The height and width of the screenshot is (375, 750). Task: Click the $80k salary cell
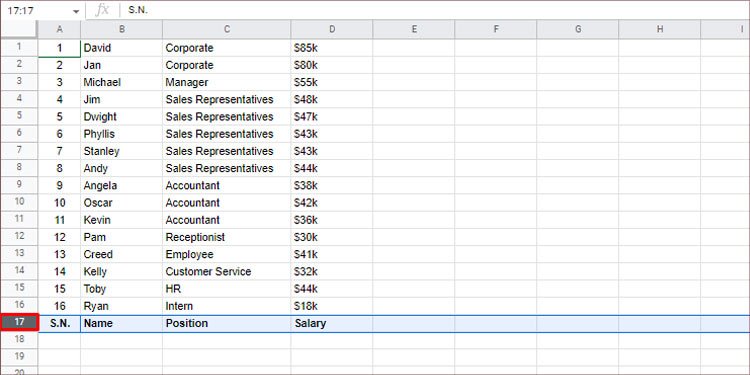[332, 65]
